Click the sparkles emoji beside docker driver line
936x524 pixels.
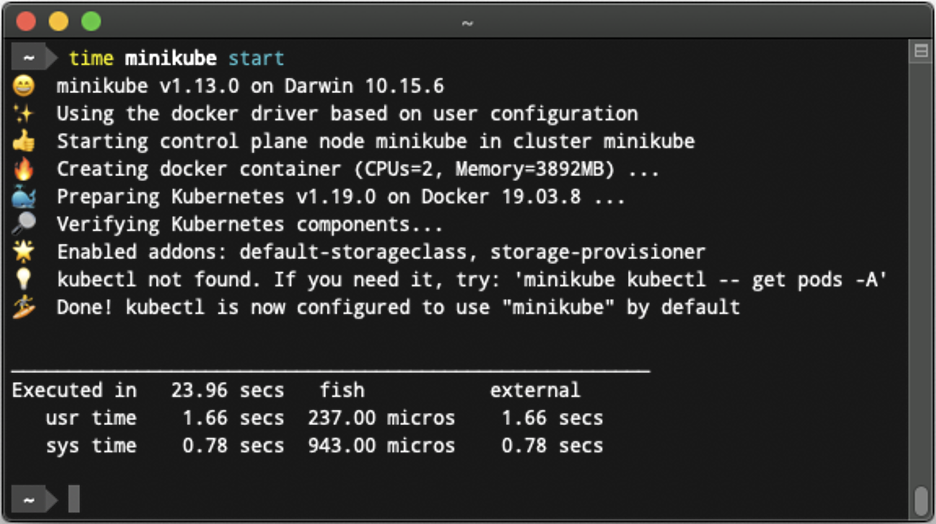24,113
